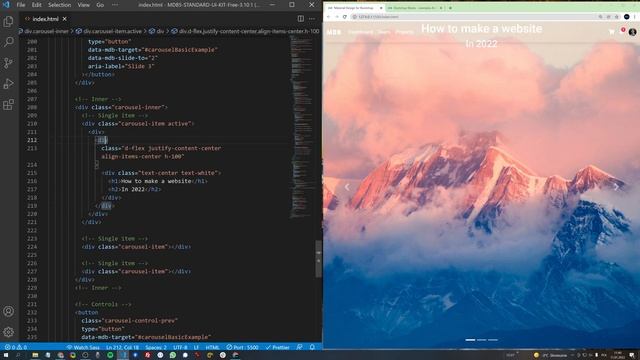640x360 pixels.
Task: Click the split editor icon in VS Code
Action: coord(301,19)
